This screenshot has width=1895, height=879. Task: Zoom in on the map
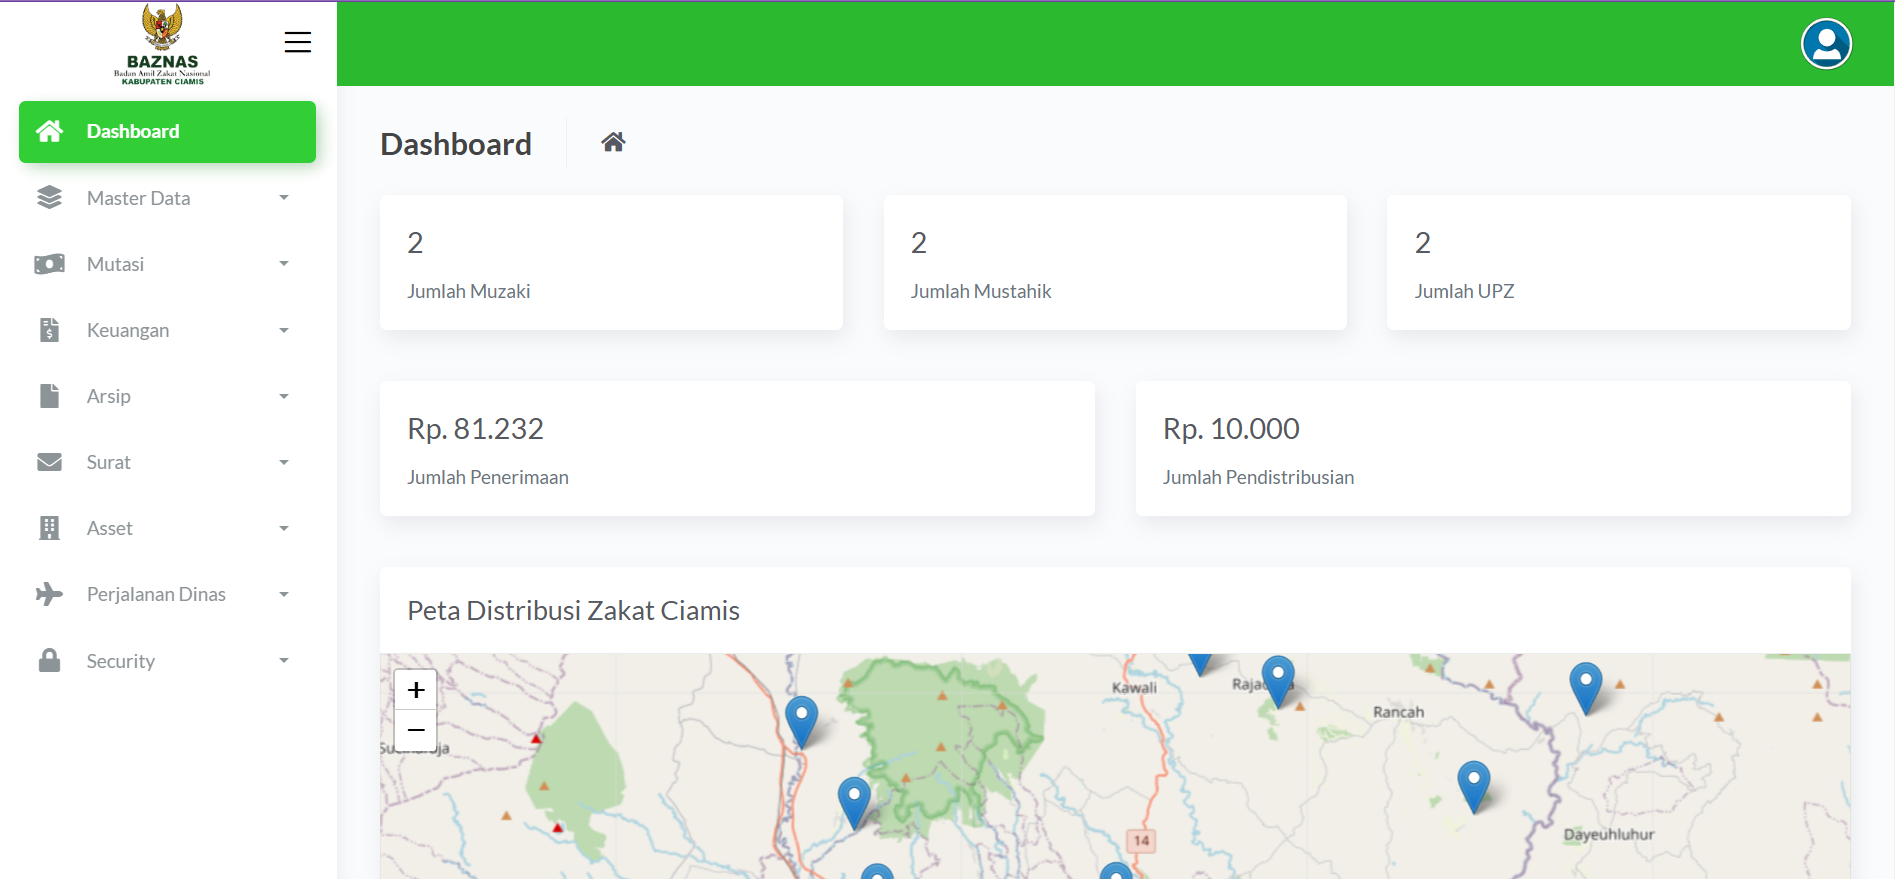click(x=416, y=690)
